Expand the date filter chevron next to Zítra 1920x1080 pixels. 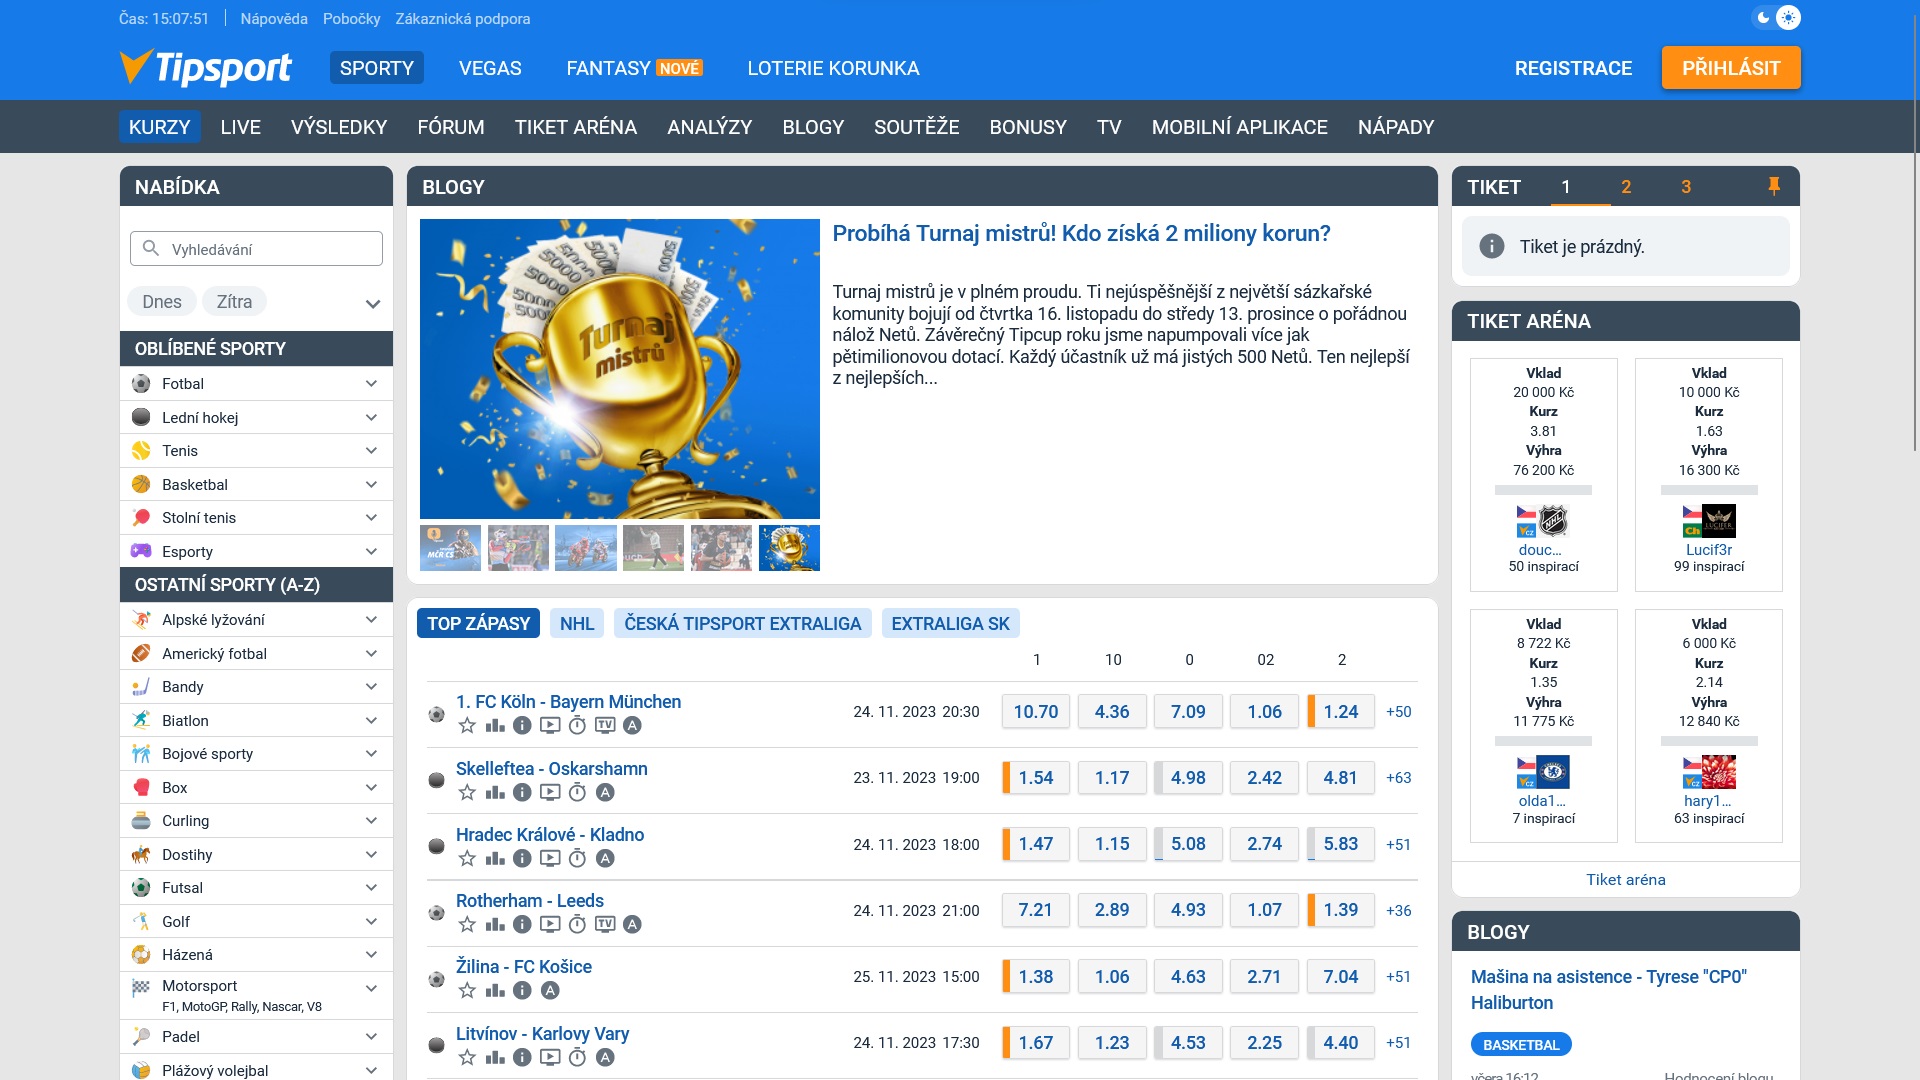(373, 304)
